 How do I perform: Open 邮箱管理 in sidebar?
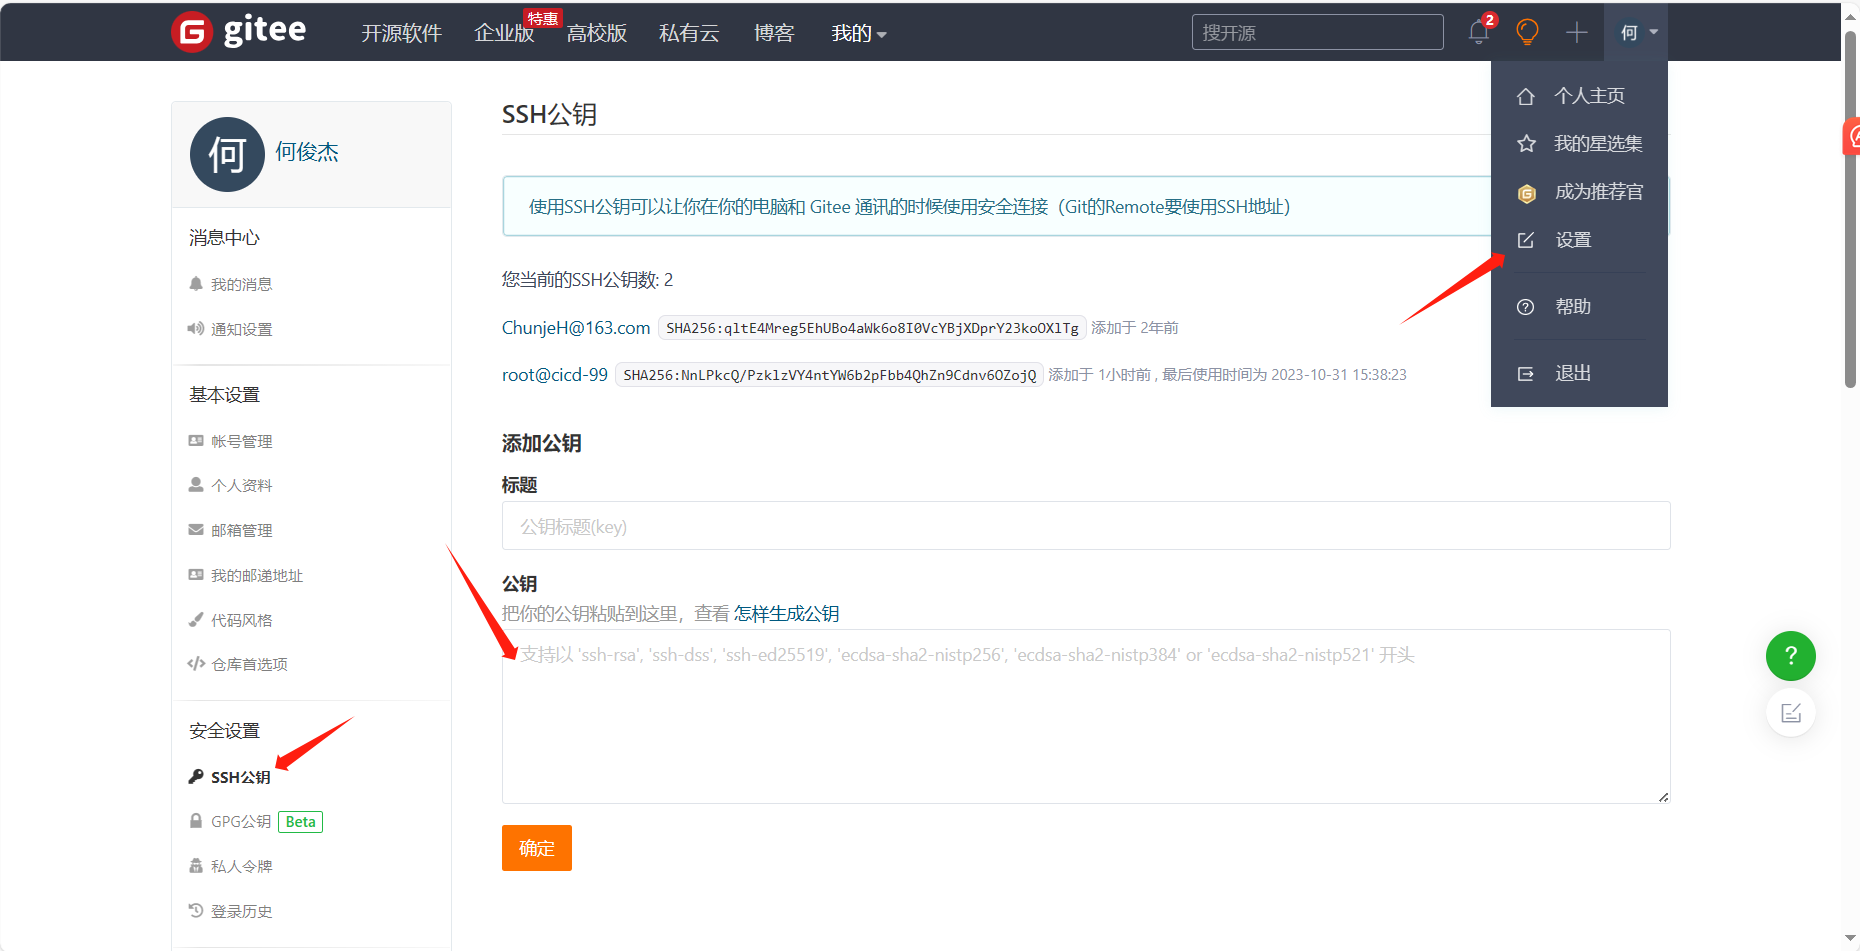click(241, 531)
